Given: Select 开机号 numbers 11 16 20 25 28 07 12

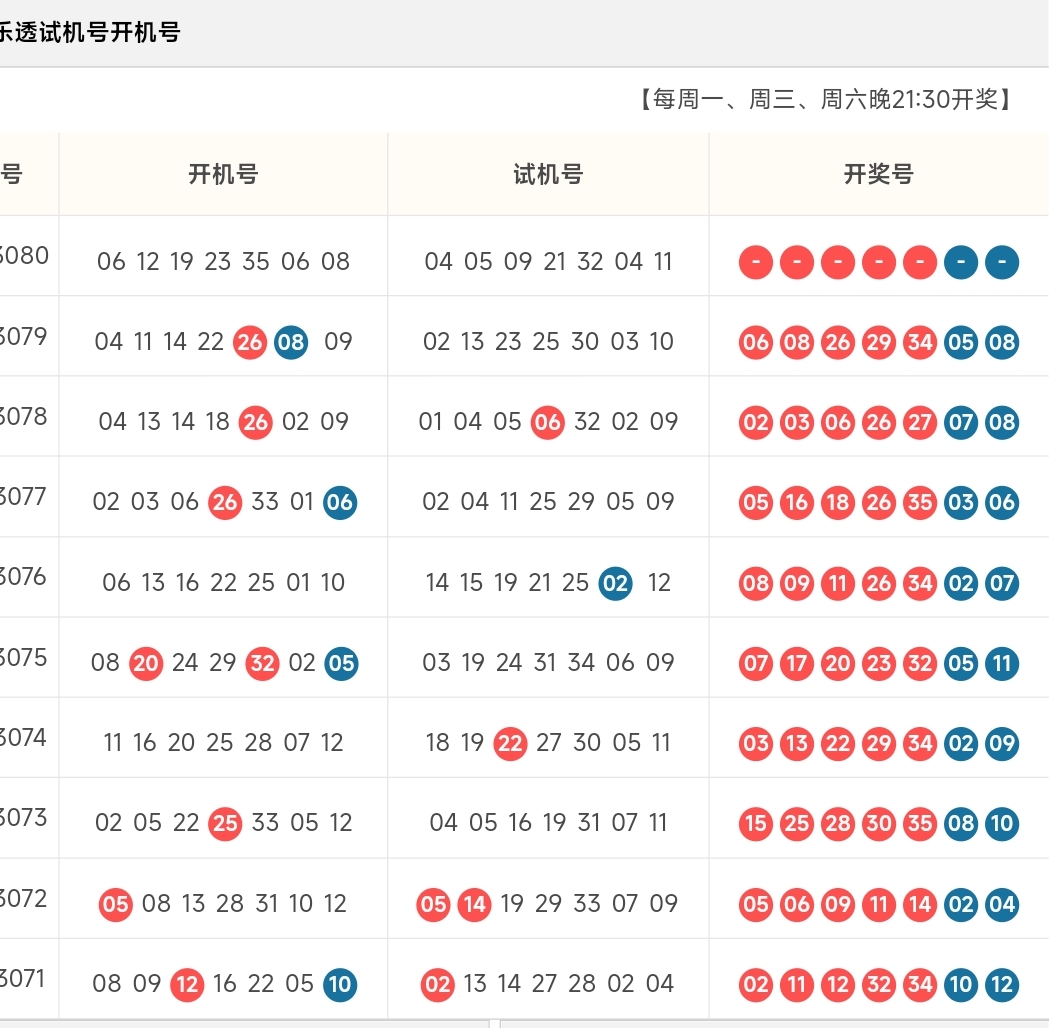Looking at the screenshot, I should coord(223,743).
